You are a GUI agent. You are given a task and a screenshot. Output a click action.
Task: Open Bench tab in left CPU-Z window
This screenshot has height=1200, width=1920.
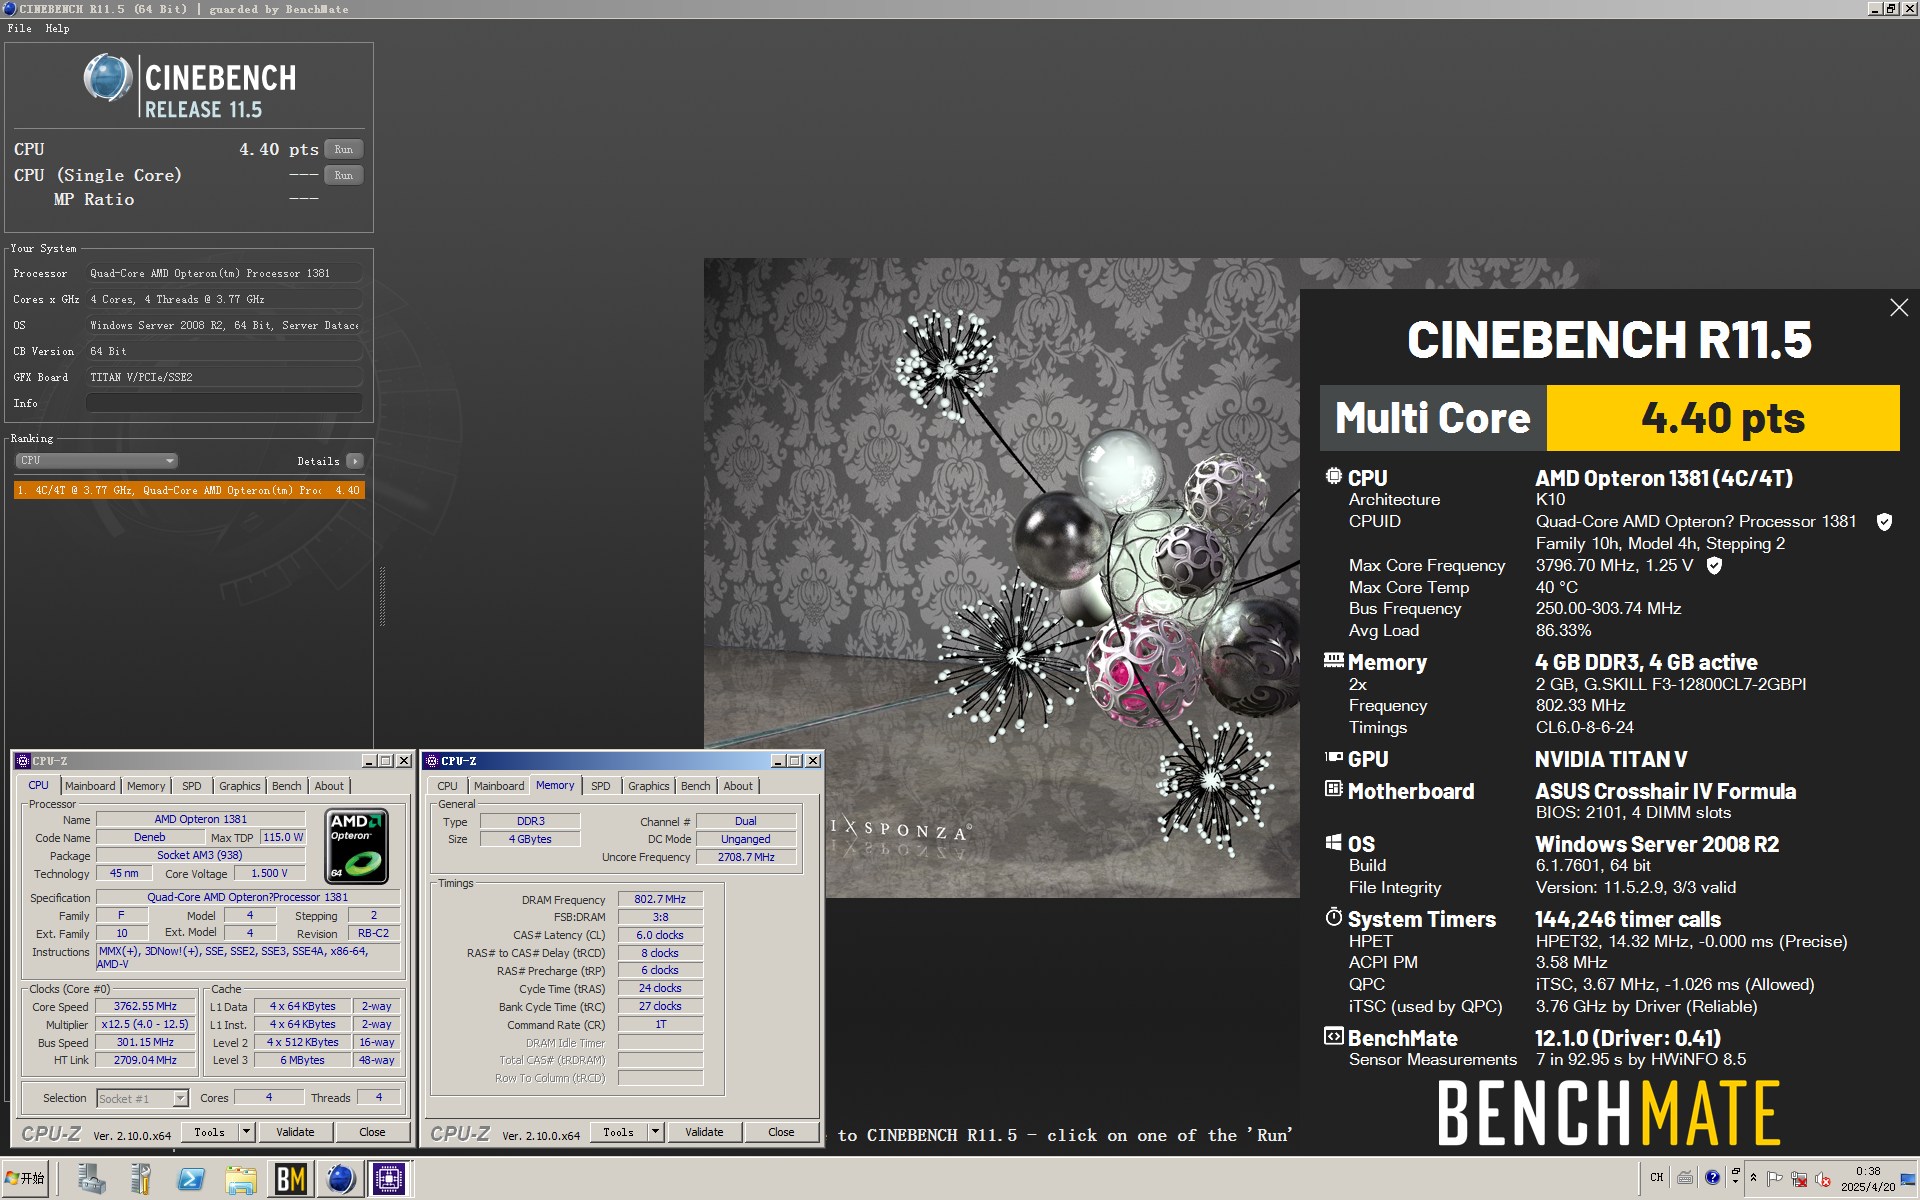(286, 786)
